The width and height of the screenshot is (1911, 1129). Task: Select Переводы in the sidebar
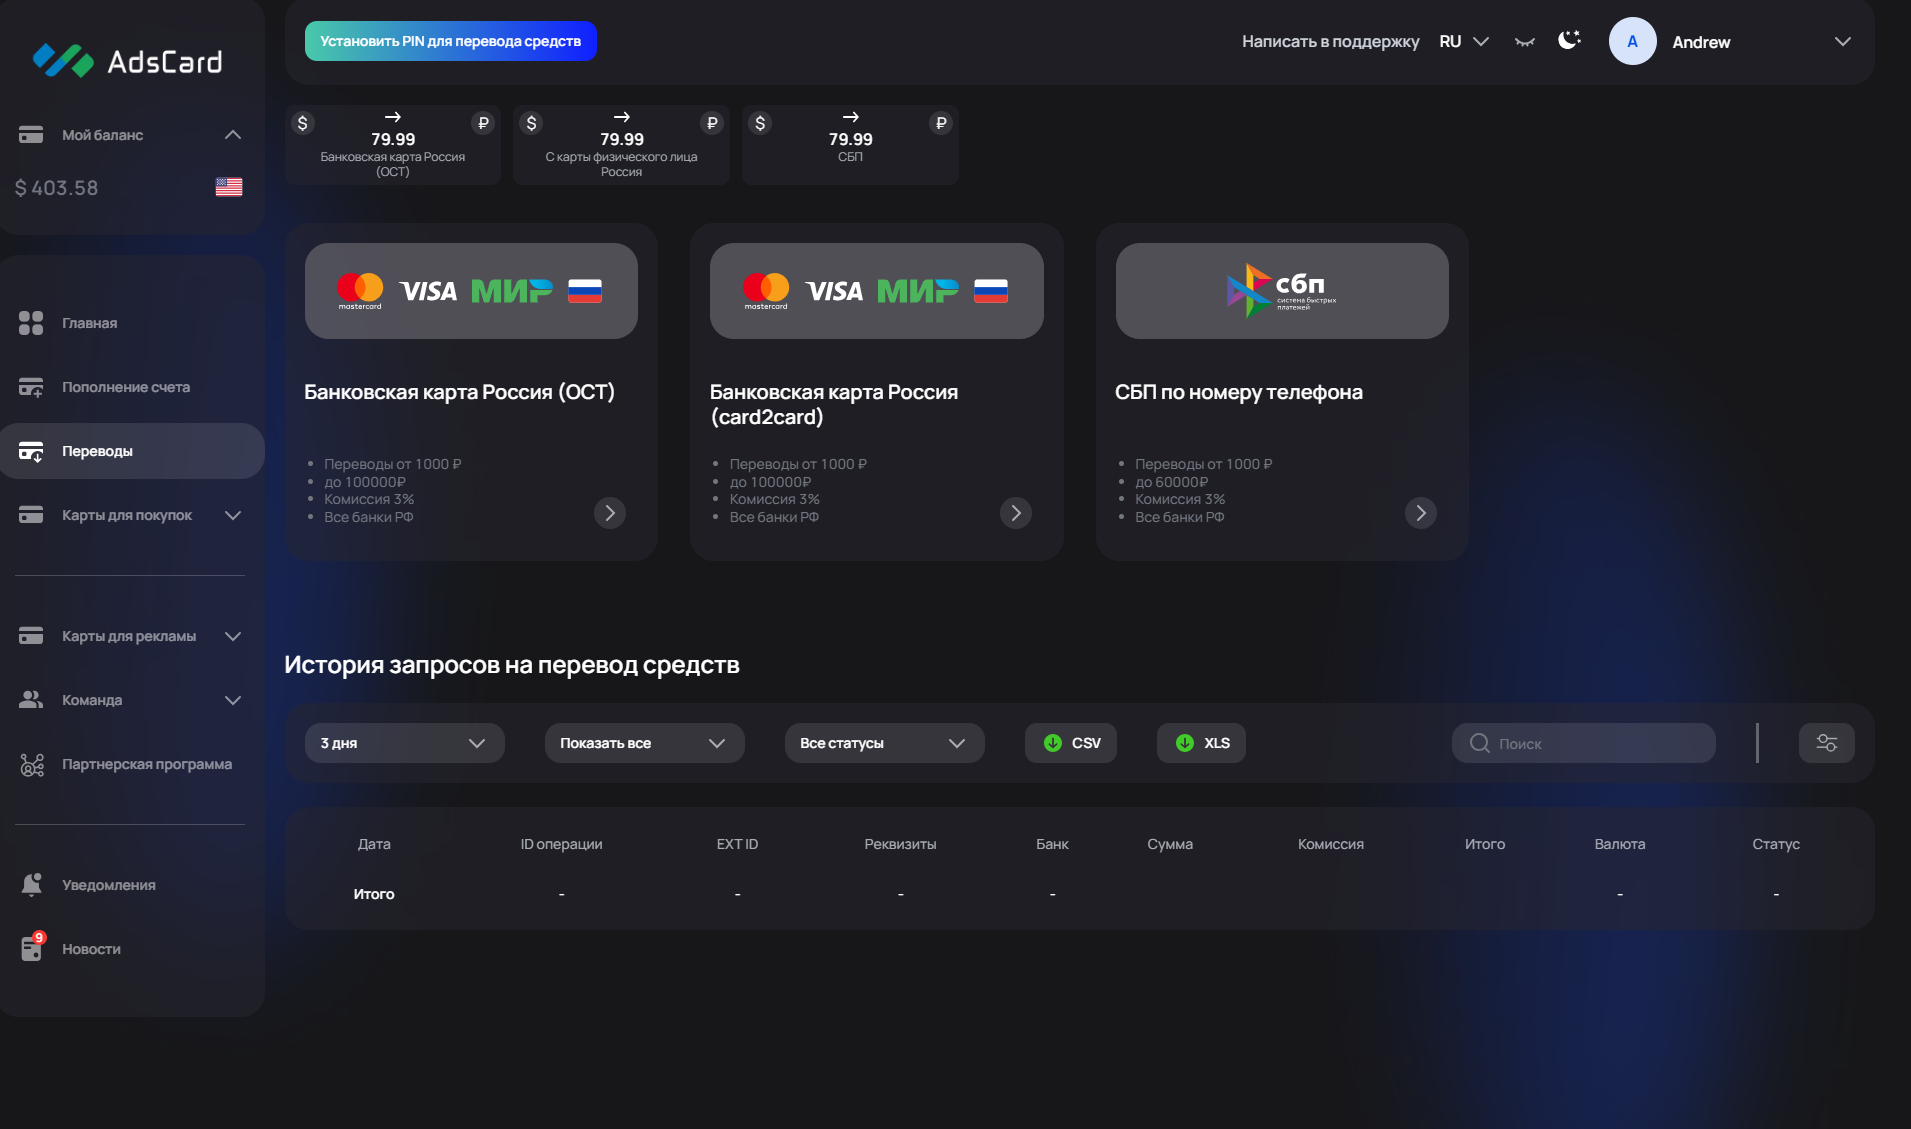[x=132, y=451]
